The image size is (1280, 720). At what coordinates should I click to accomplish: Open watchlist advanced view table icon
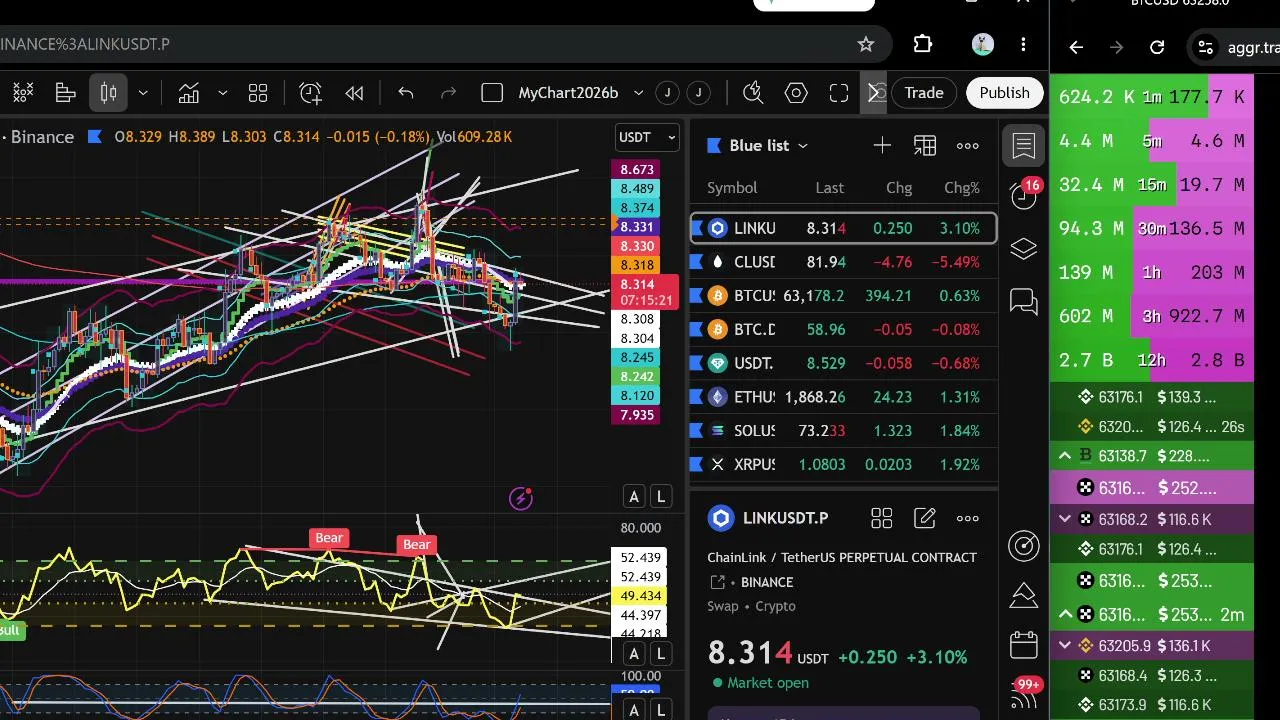[925, 146]
